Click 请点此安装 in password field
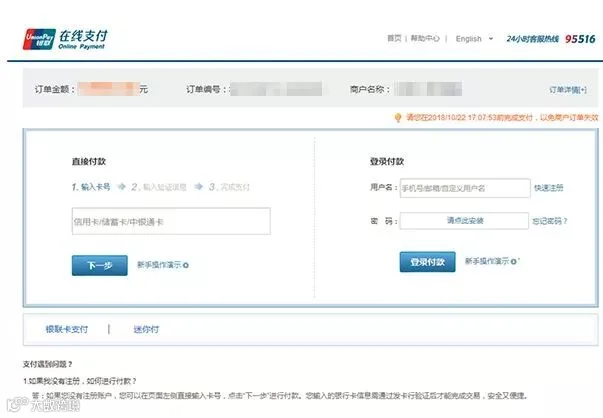Screen dimensions: 603x418 click(x=465, y=220)
